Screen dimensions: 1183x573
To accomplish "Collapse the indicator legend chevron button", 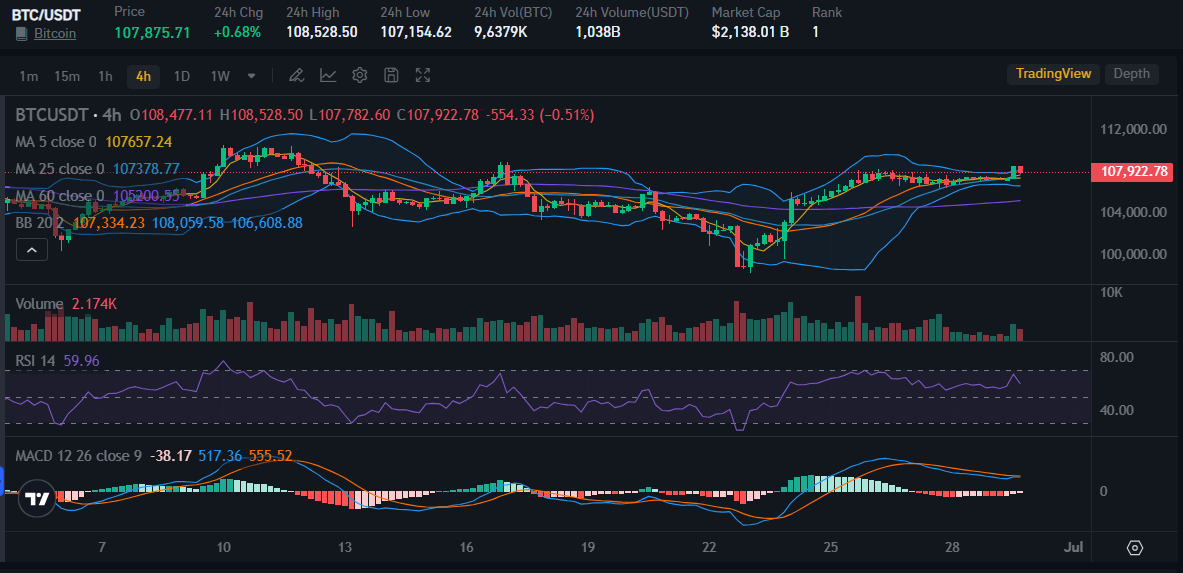I will (x=32, y=250).
